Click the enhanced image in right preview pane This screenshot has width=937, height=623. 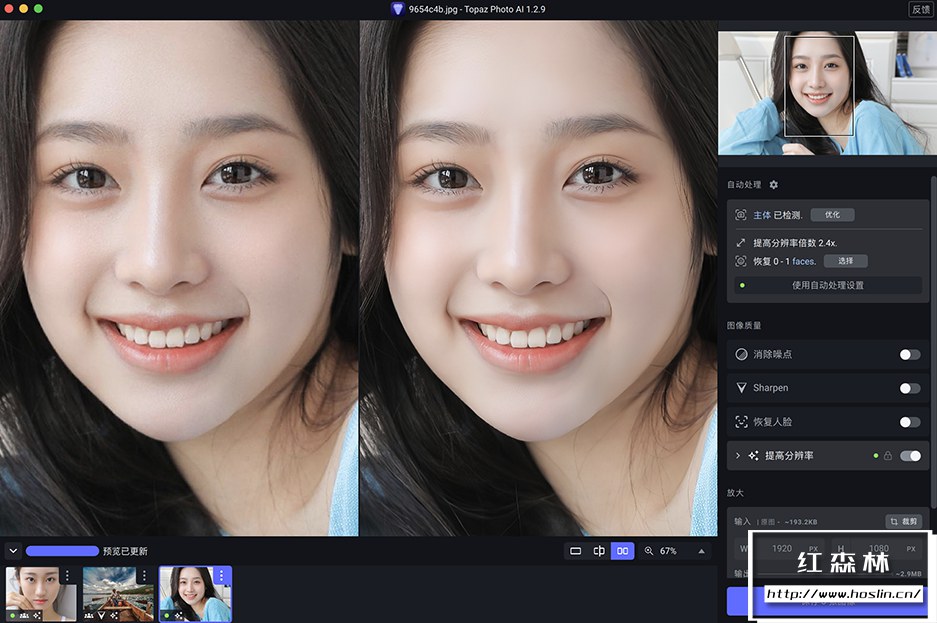[x=538, y=278]
